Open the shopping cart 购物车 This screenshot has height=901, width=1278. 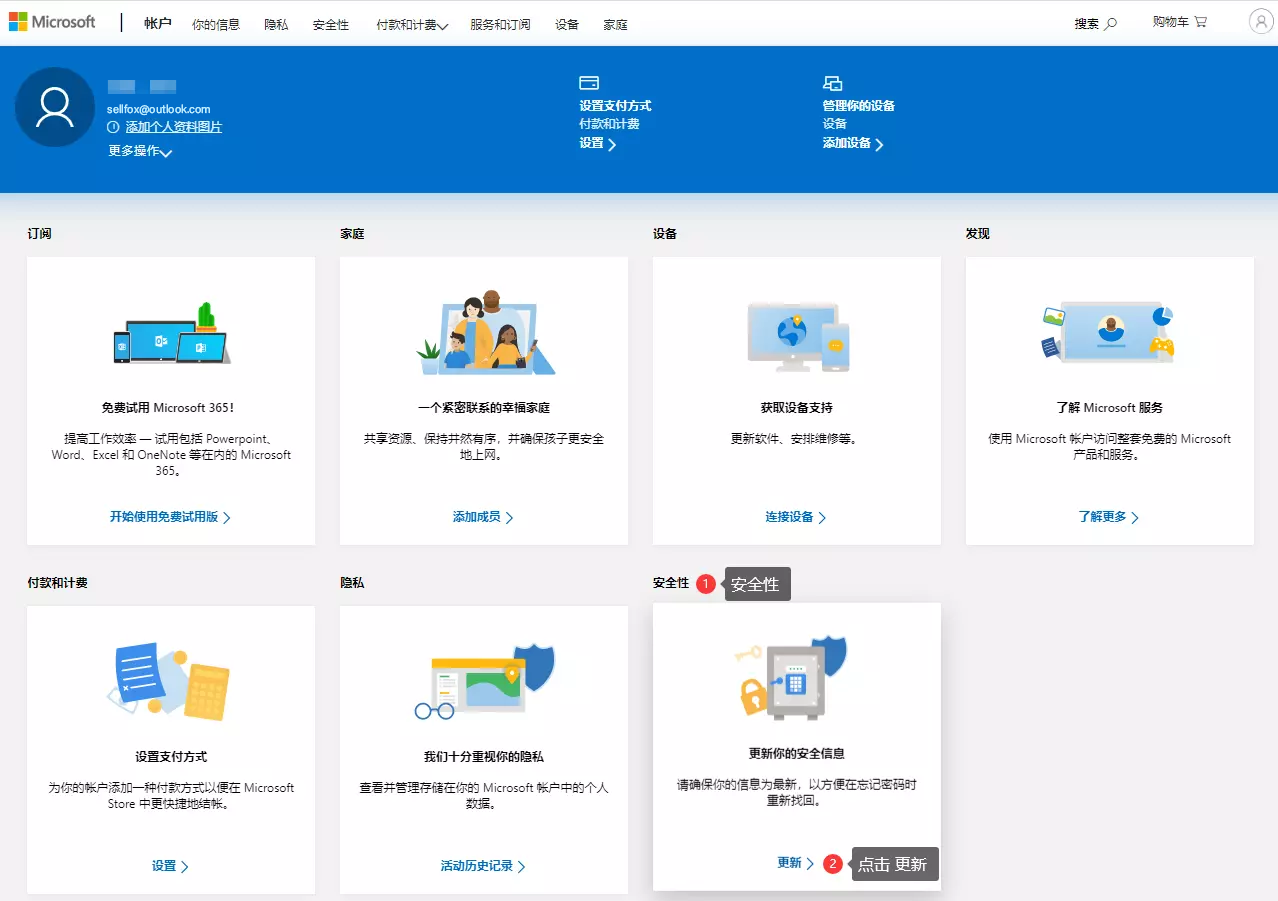(1179, 22)
